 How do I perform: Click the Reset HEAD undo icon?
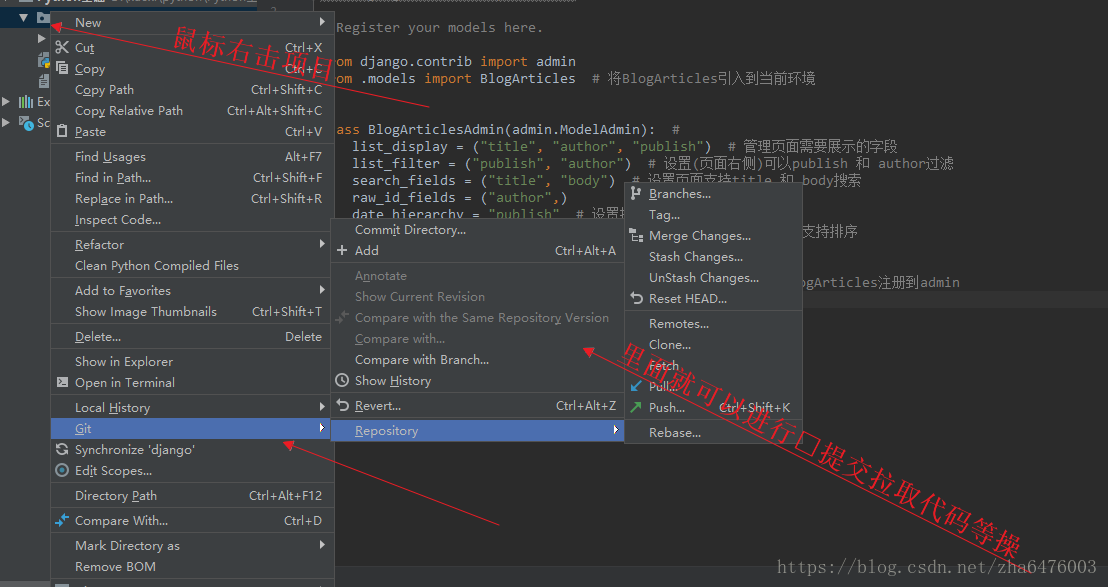[636, 298]
